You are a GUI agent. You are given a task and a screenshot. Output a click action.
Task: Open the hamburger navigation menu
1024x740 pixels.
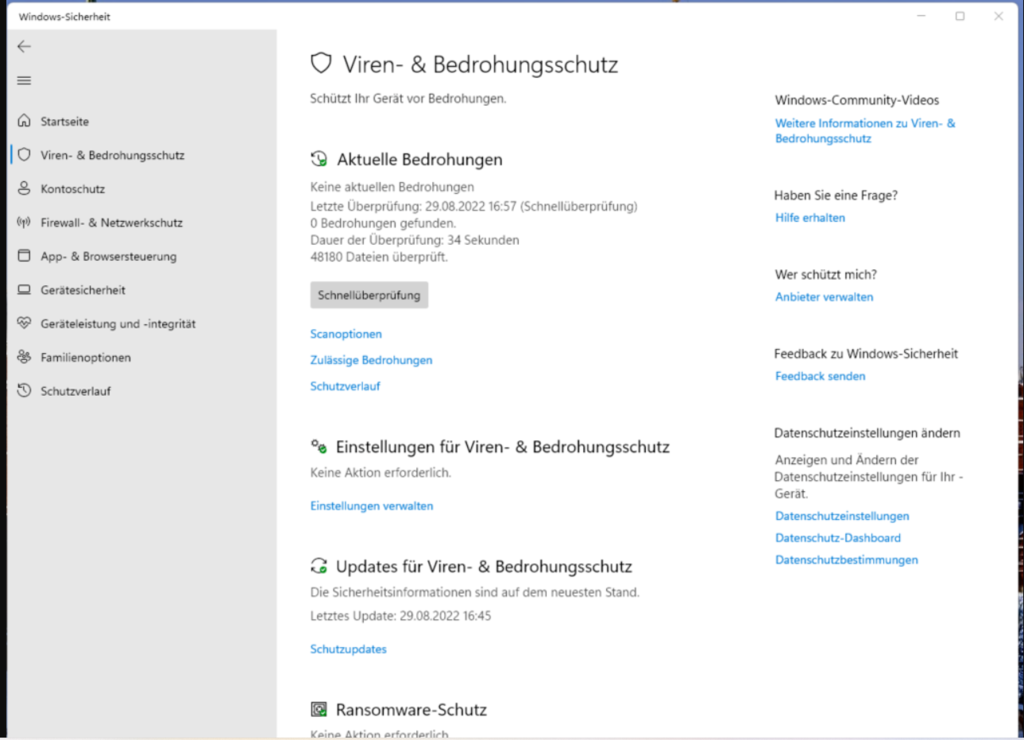24,80
